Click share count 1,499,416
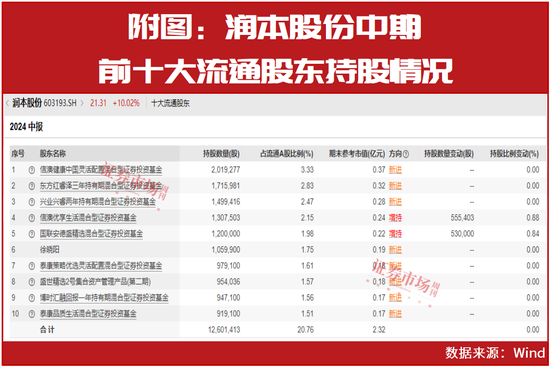Viewport: 550px width, 368px height. [226, 202]
